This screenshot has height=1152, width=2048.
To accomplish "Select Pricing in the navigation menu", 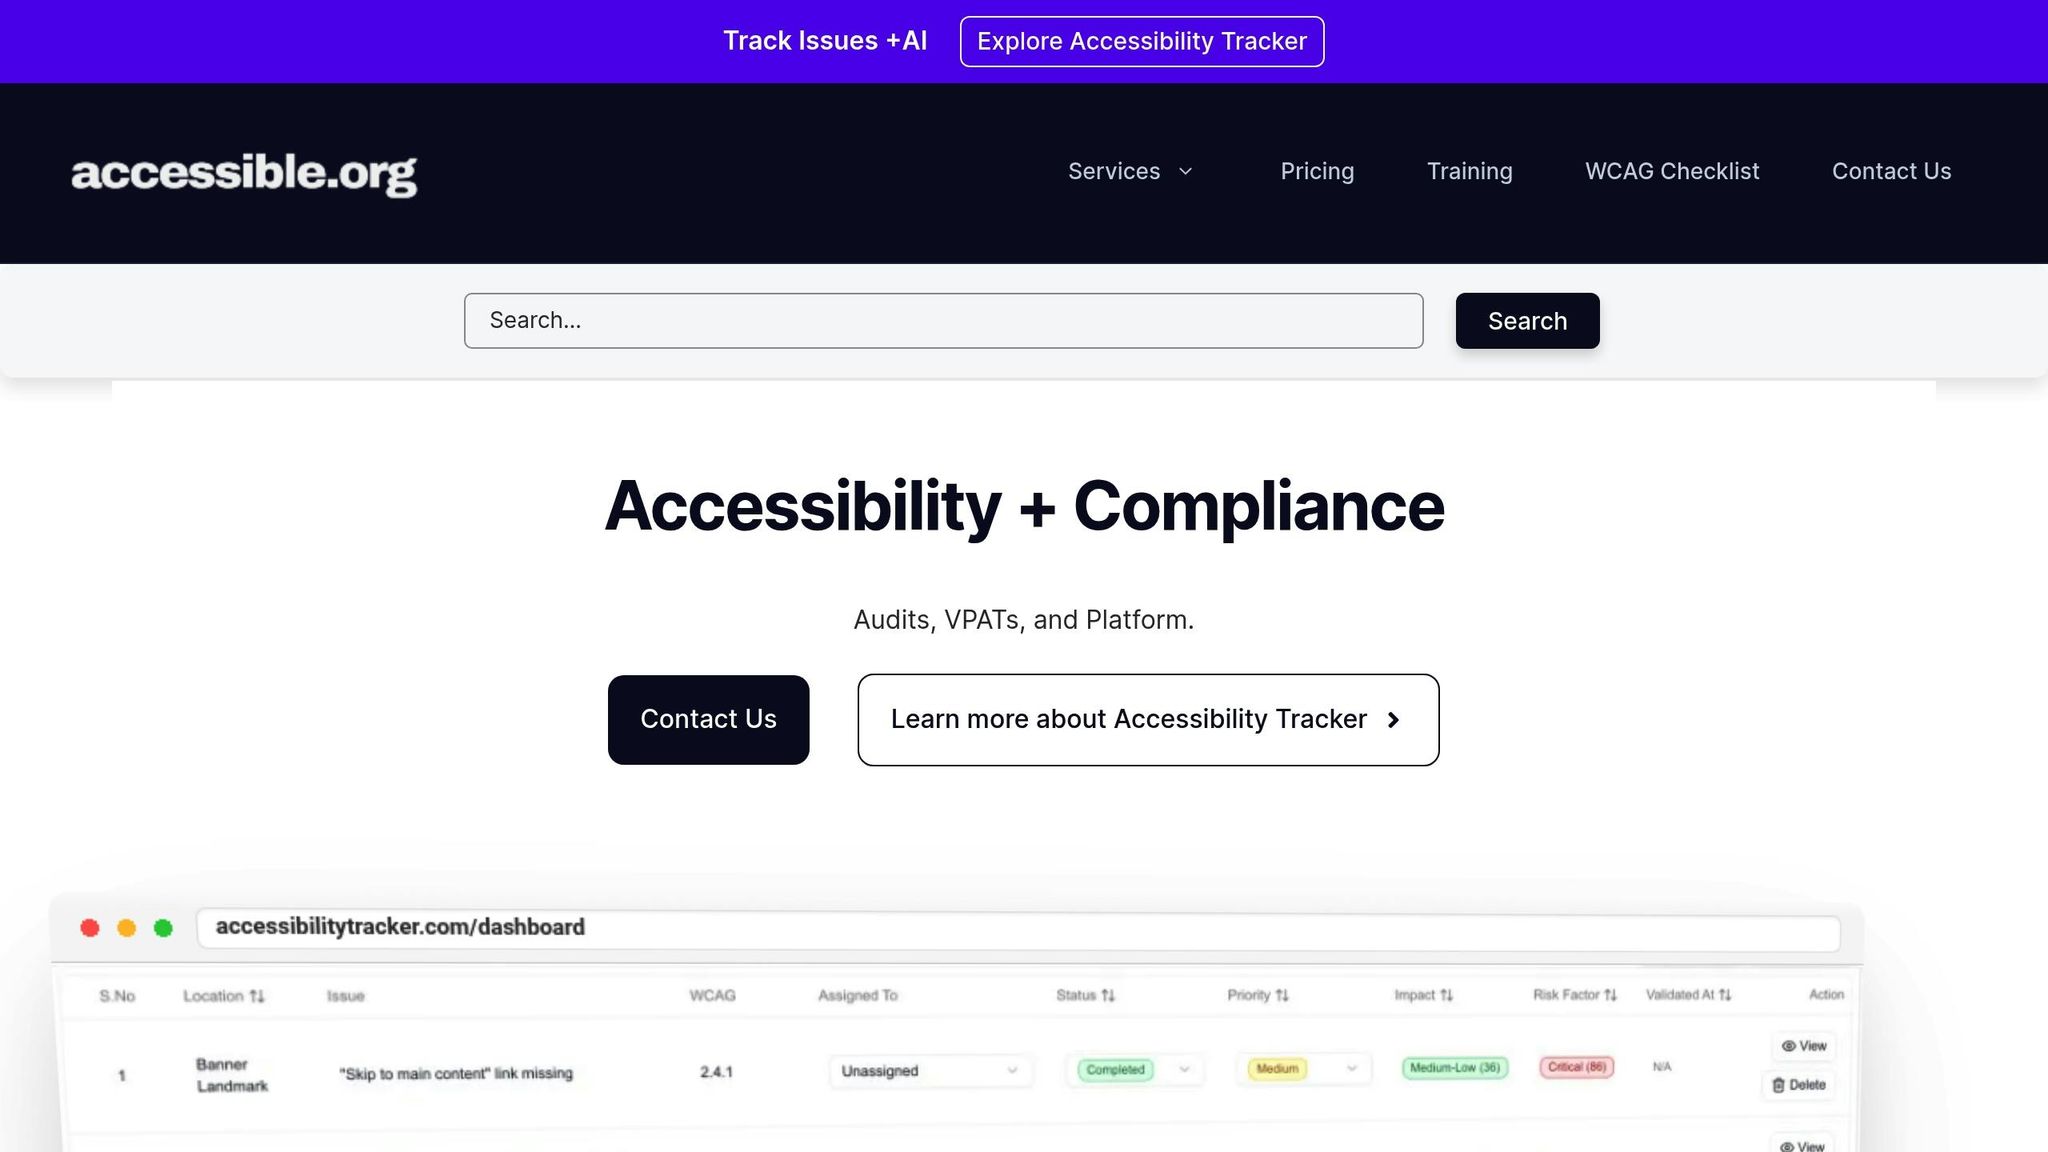I will [x=1317, y=171].
